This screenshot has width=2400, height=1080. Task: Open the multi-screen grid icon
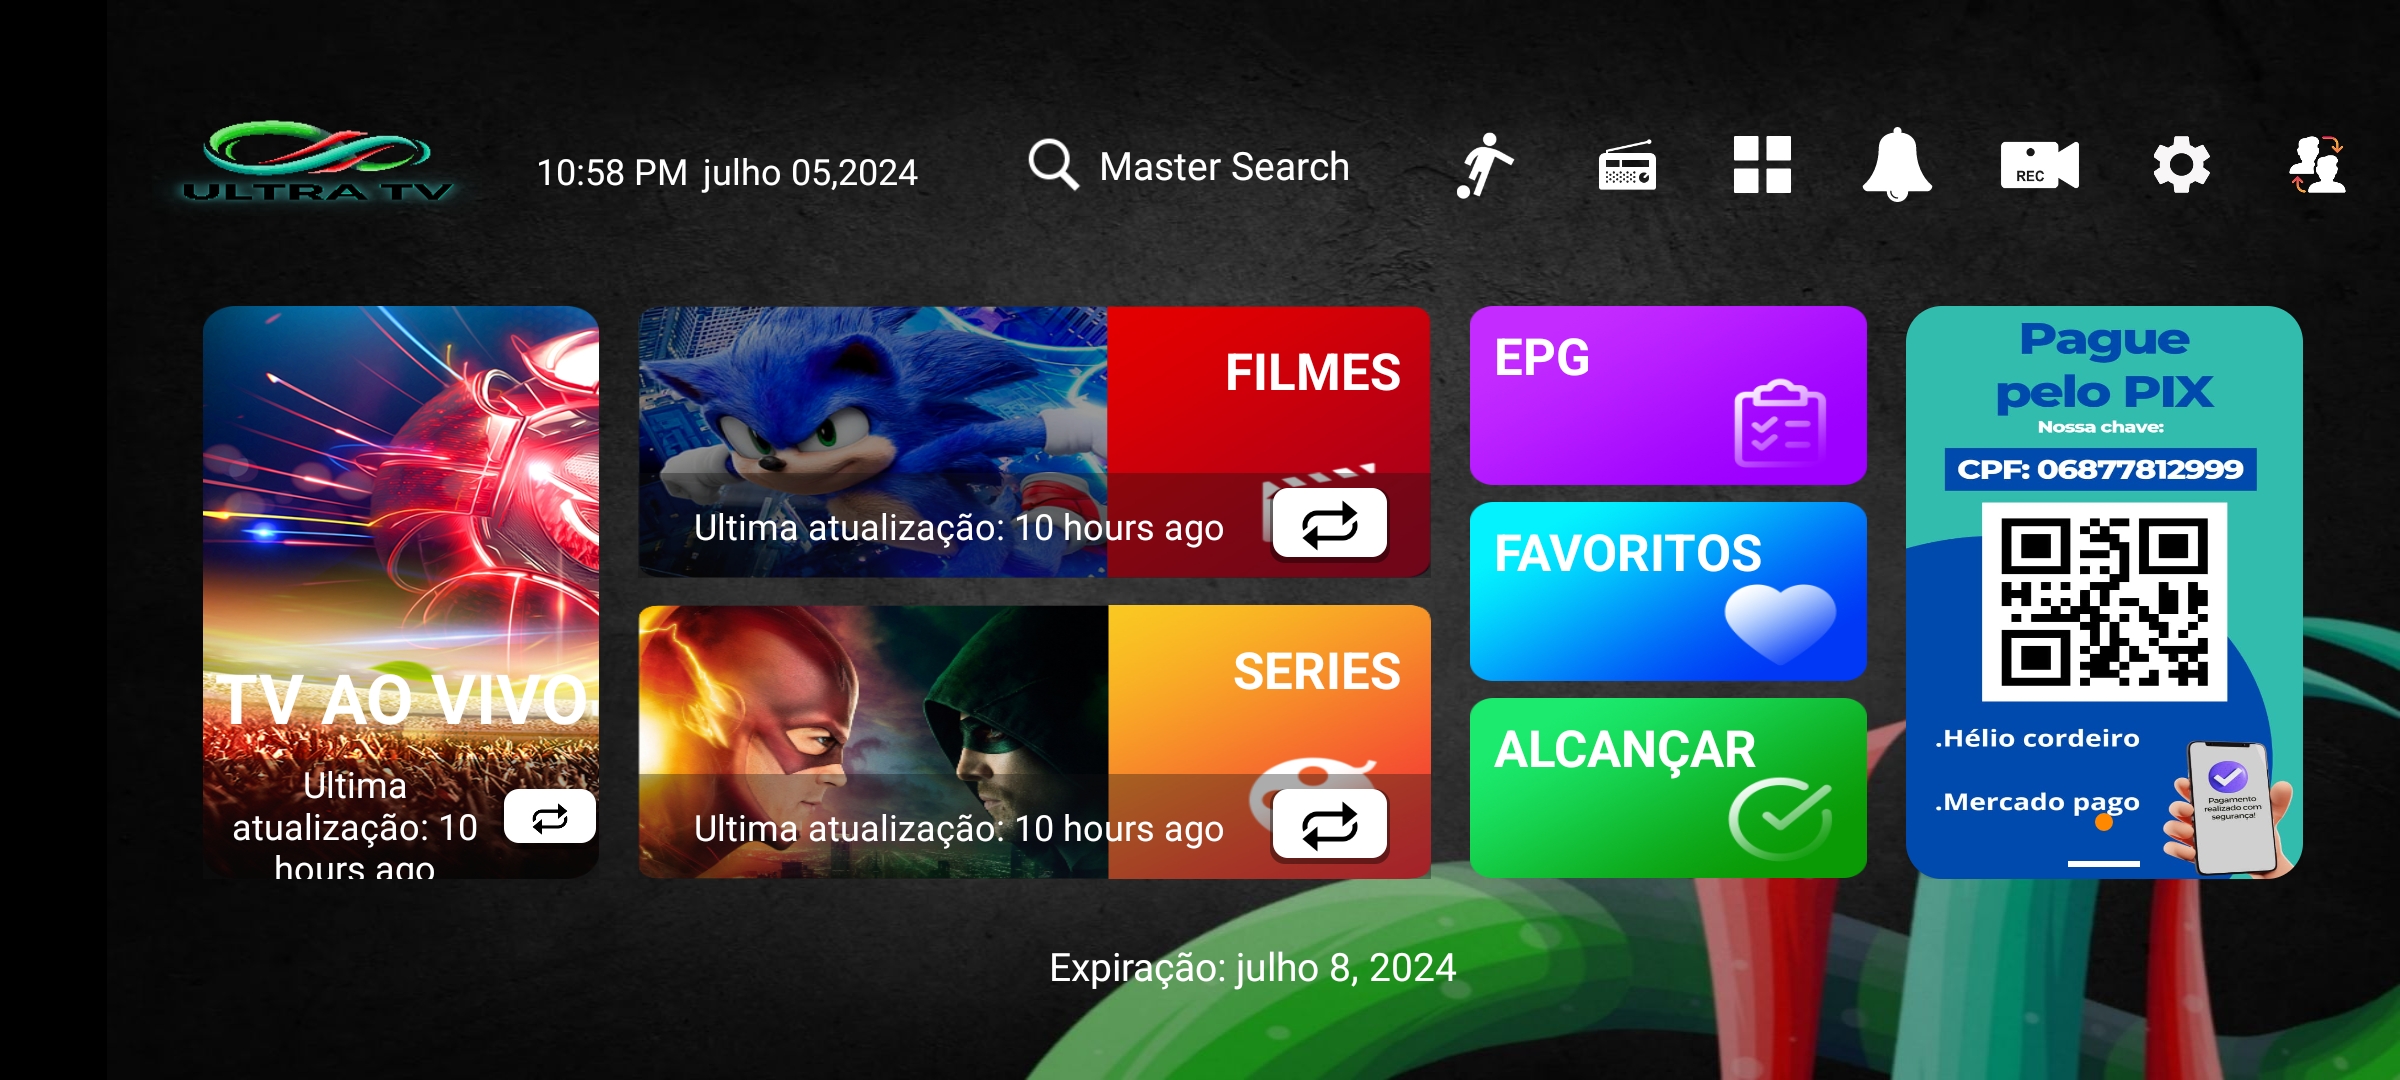1762,165
